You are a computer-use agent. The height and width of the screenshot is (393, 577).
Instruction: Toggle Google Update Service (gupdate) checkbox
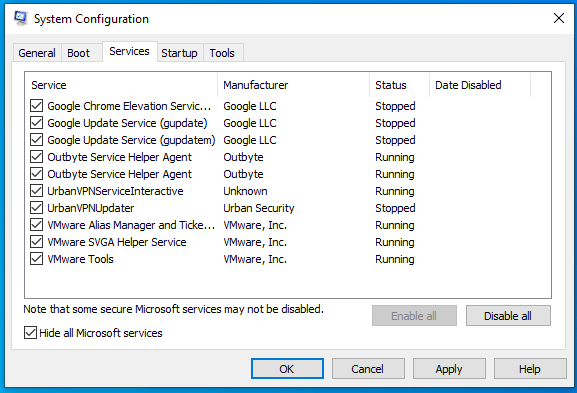36,123
